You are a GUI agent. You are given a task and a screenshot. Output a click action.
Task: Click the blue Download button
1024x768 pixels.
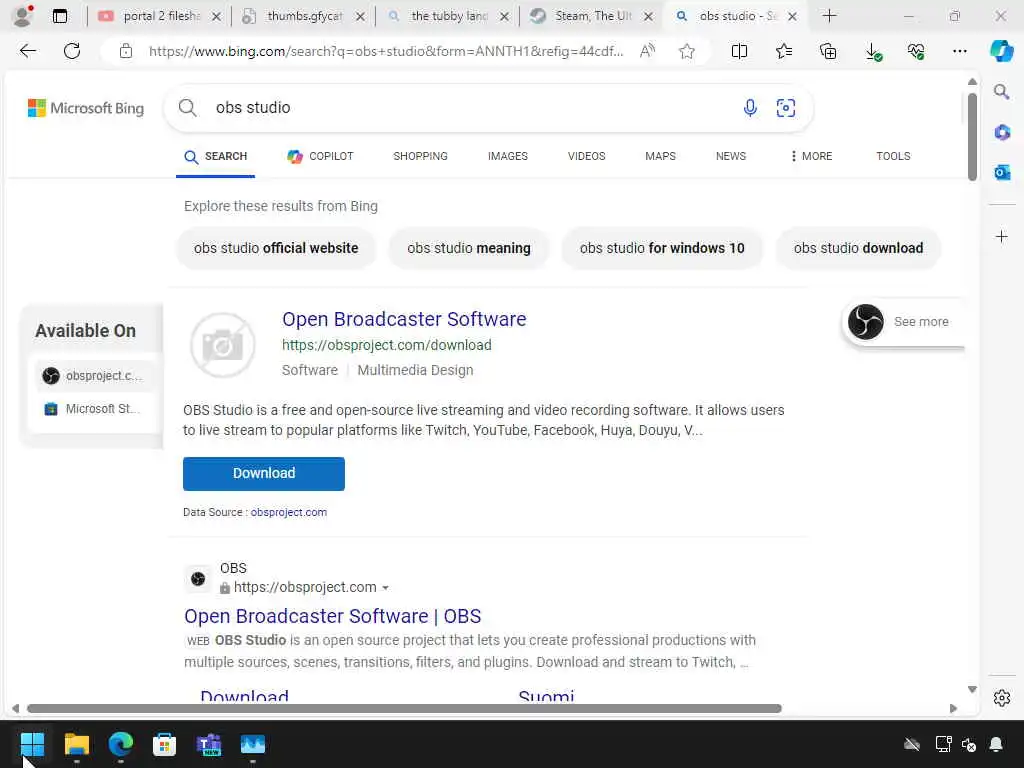click(264, 473)
